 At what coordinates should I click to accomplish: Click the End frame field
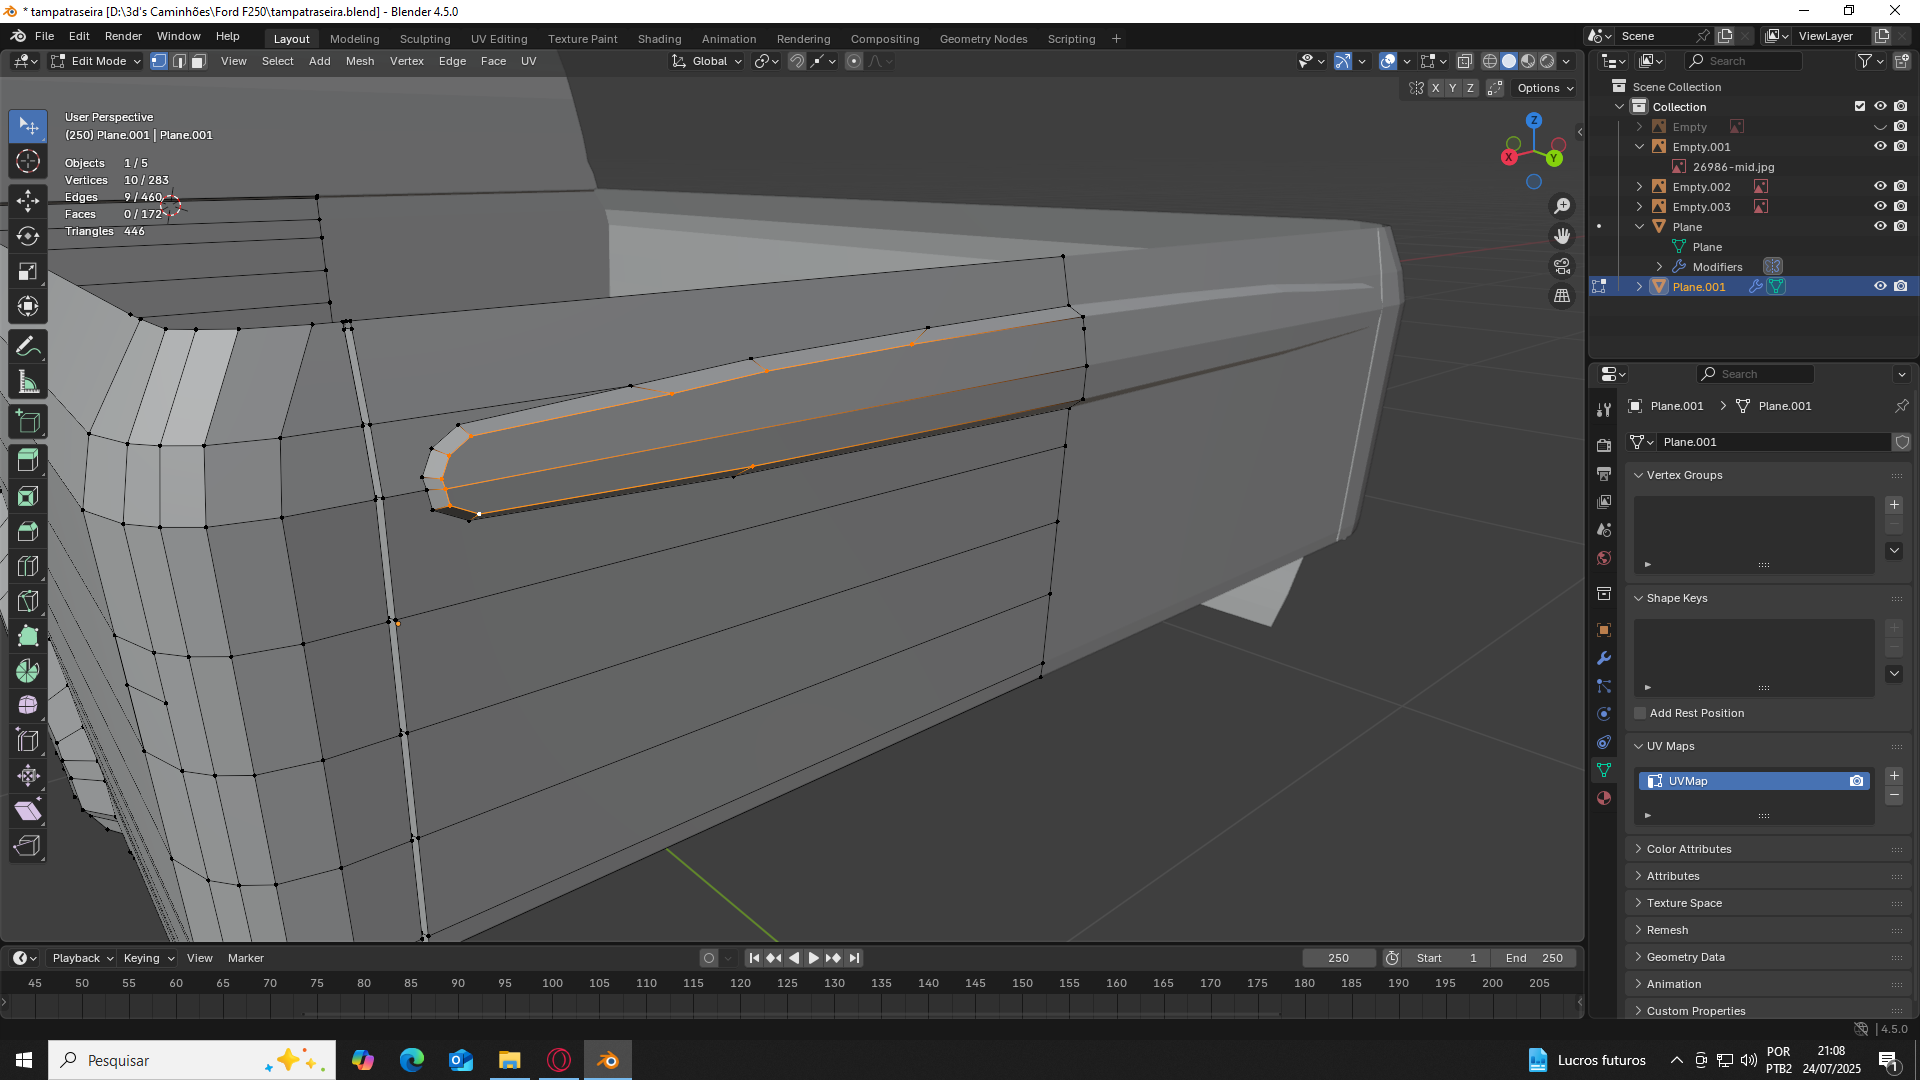point(1533,958)
